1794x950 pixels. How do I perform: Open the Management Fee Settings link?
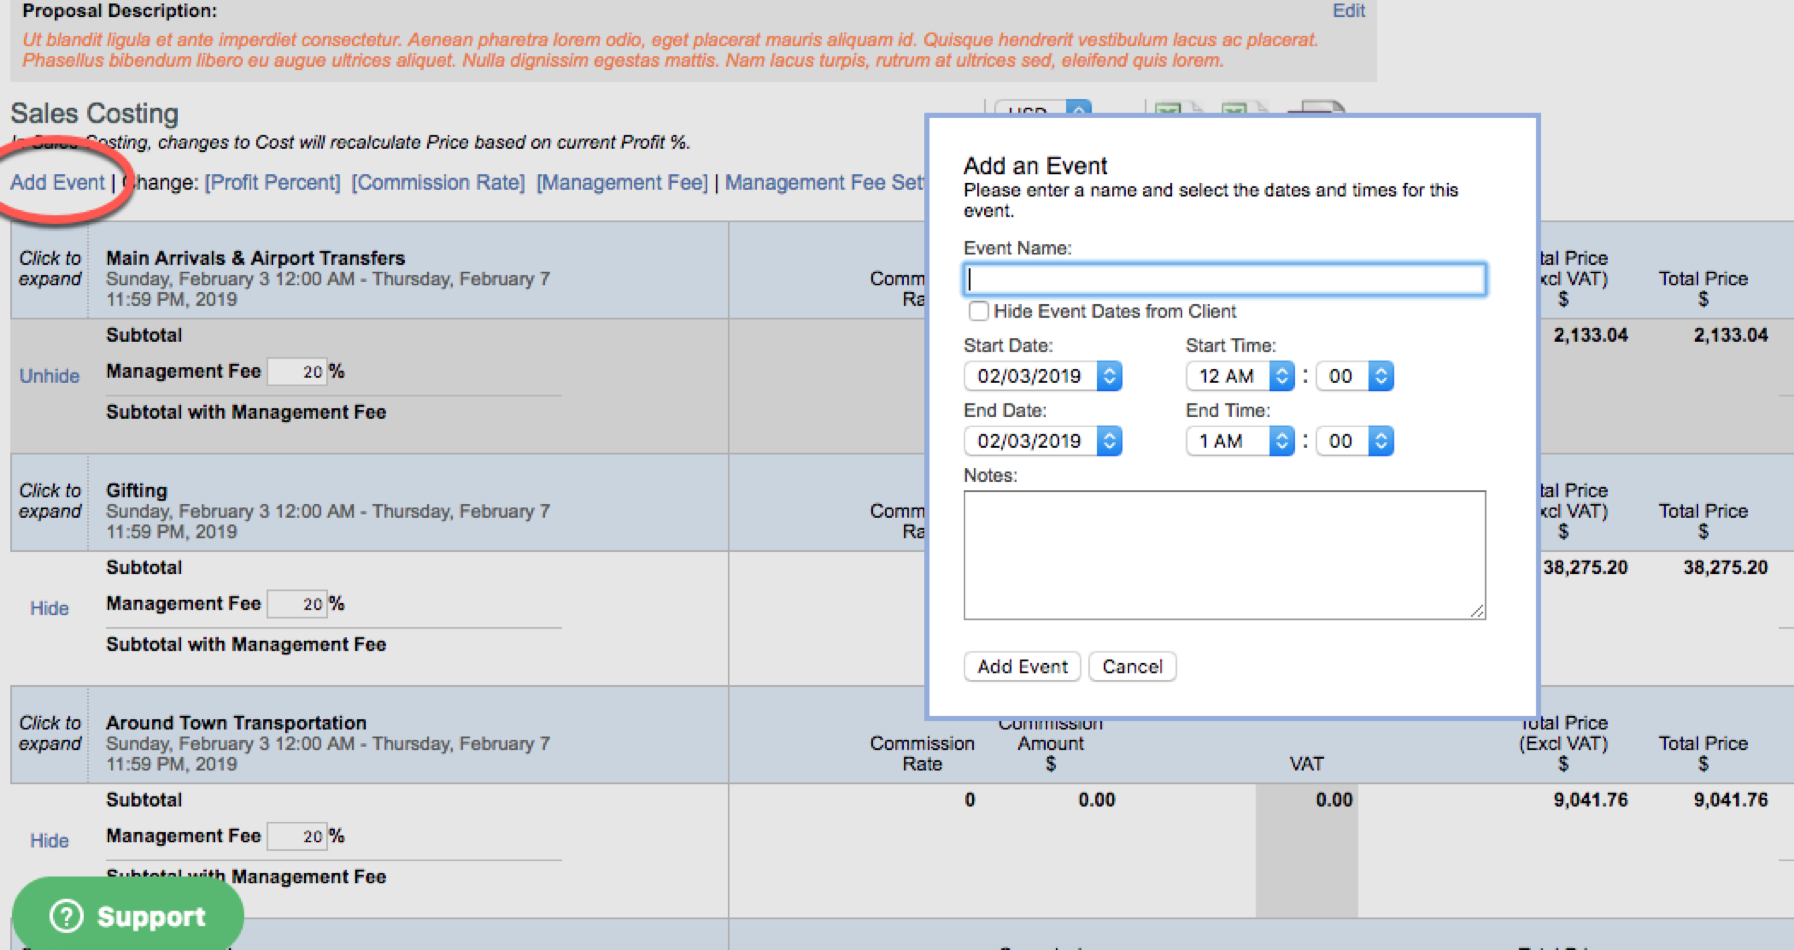click(824, 182)
